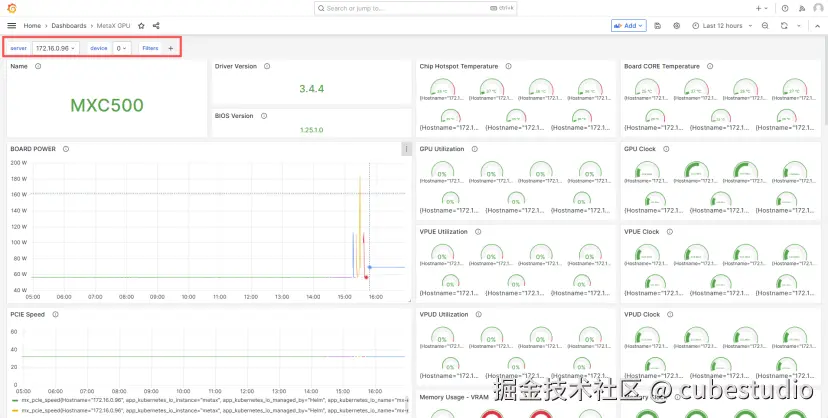Open the refresh interval dropdown arrow
The width and height of the screenshot is (828, 418).
(x=799, y=25)
